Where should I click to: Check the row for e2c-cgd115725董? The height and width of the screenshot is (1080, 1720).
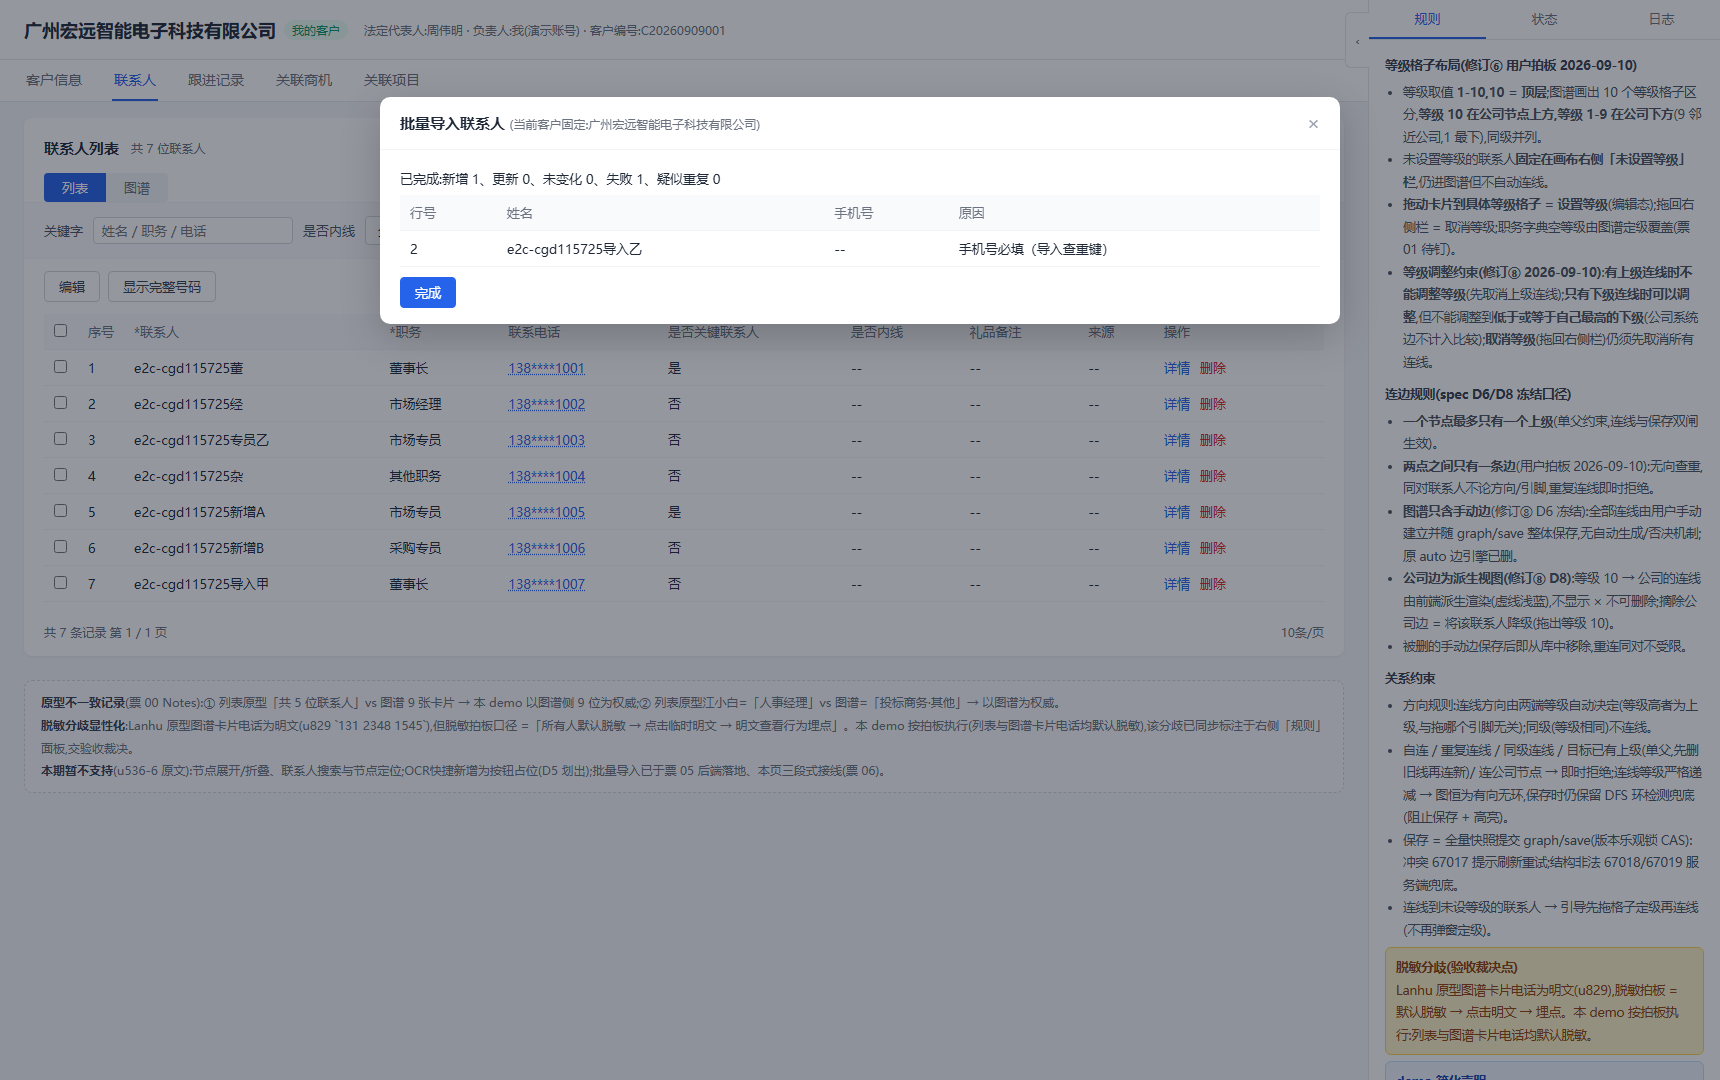[x=60, y=367]
